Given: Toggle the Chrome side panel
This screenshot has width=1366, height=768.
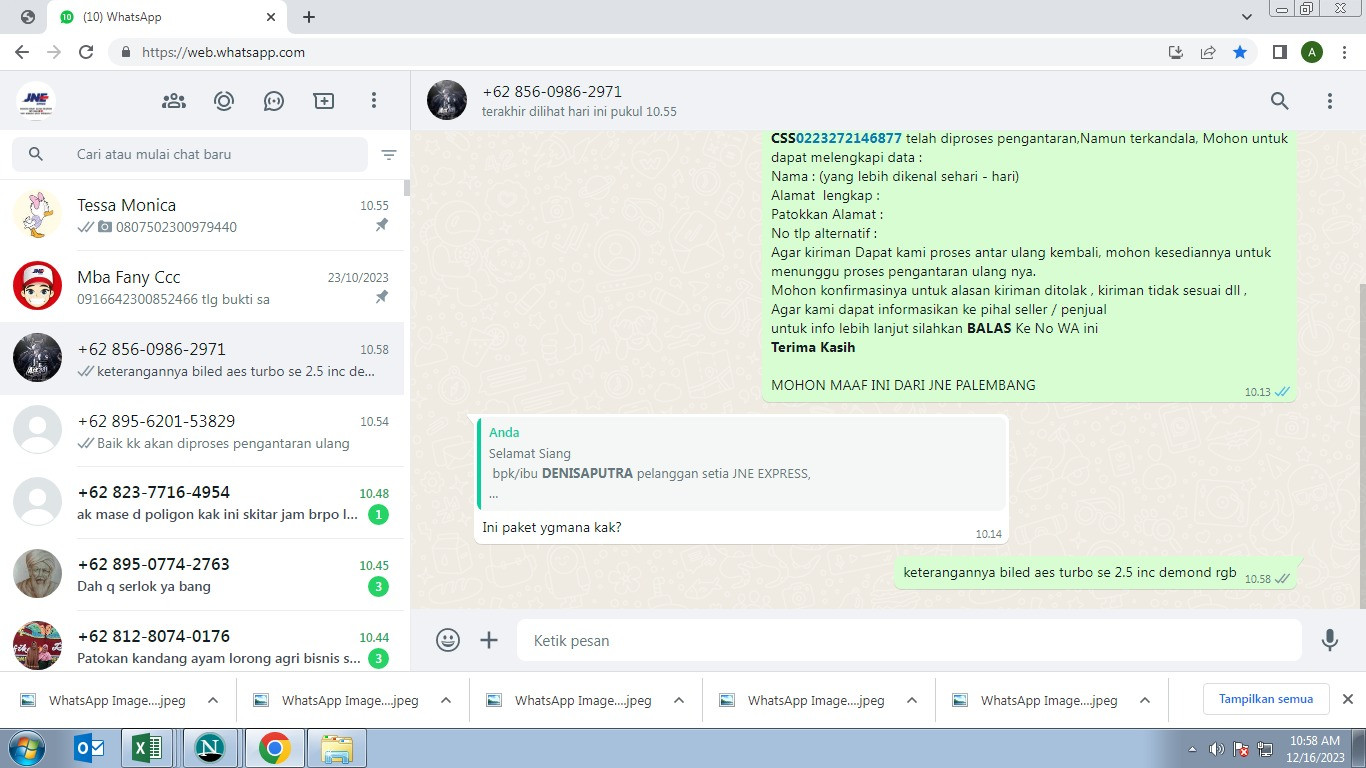Looking at the screenshot, I should click(1279, 52).
